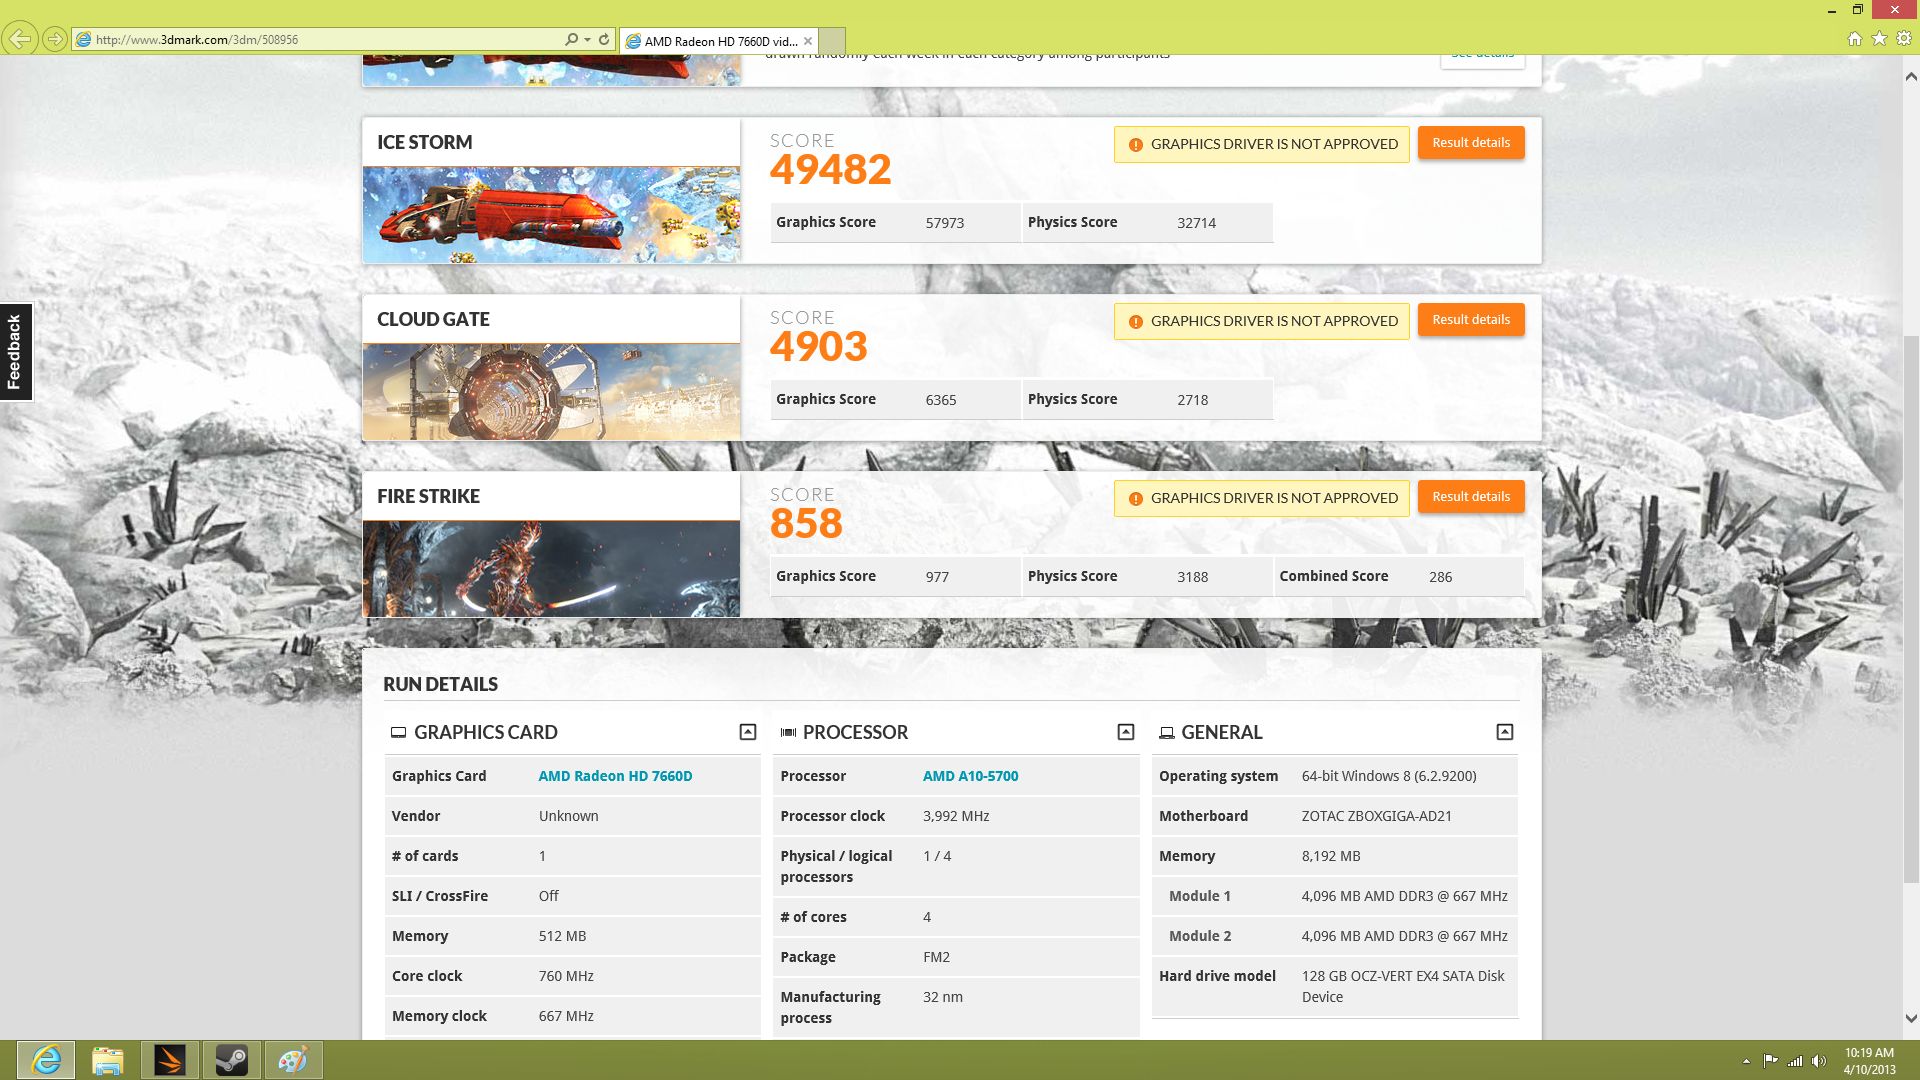Click the Fire Strike score 858
This screenshot has width=1920, height=1080.
(x=806, y=523)
